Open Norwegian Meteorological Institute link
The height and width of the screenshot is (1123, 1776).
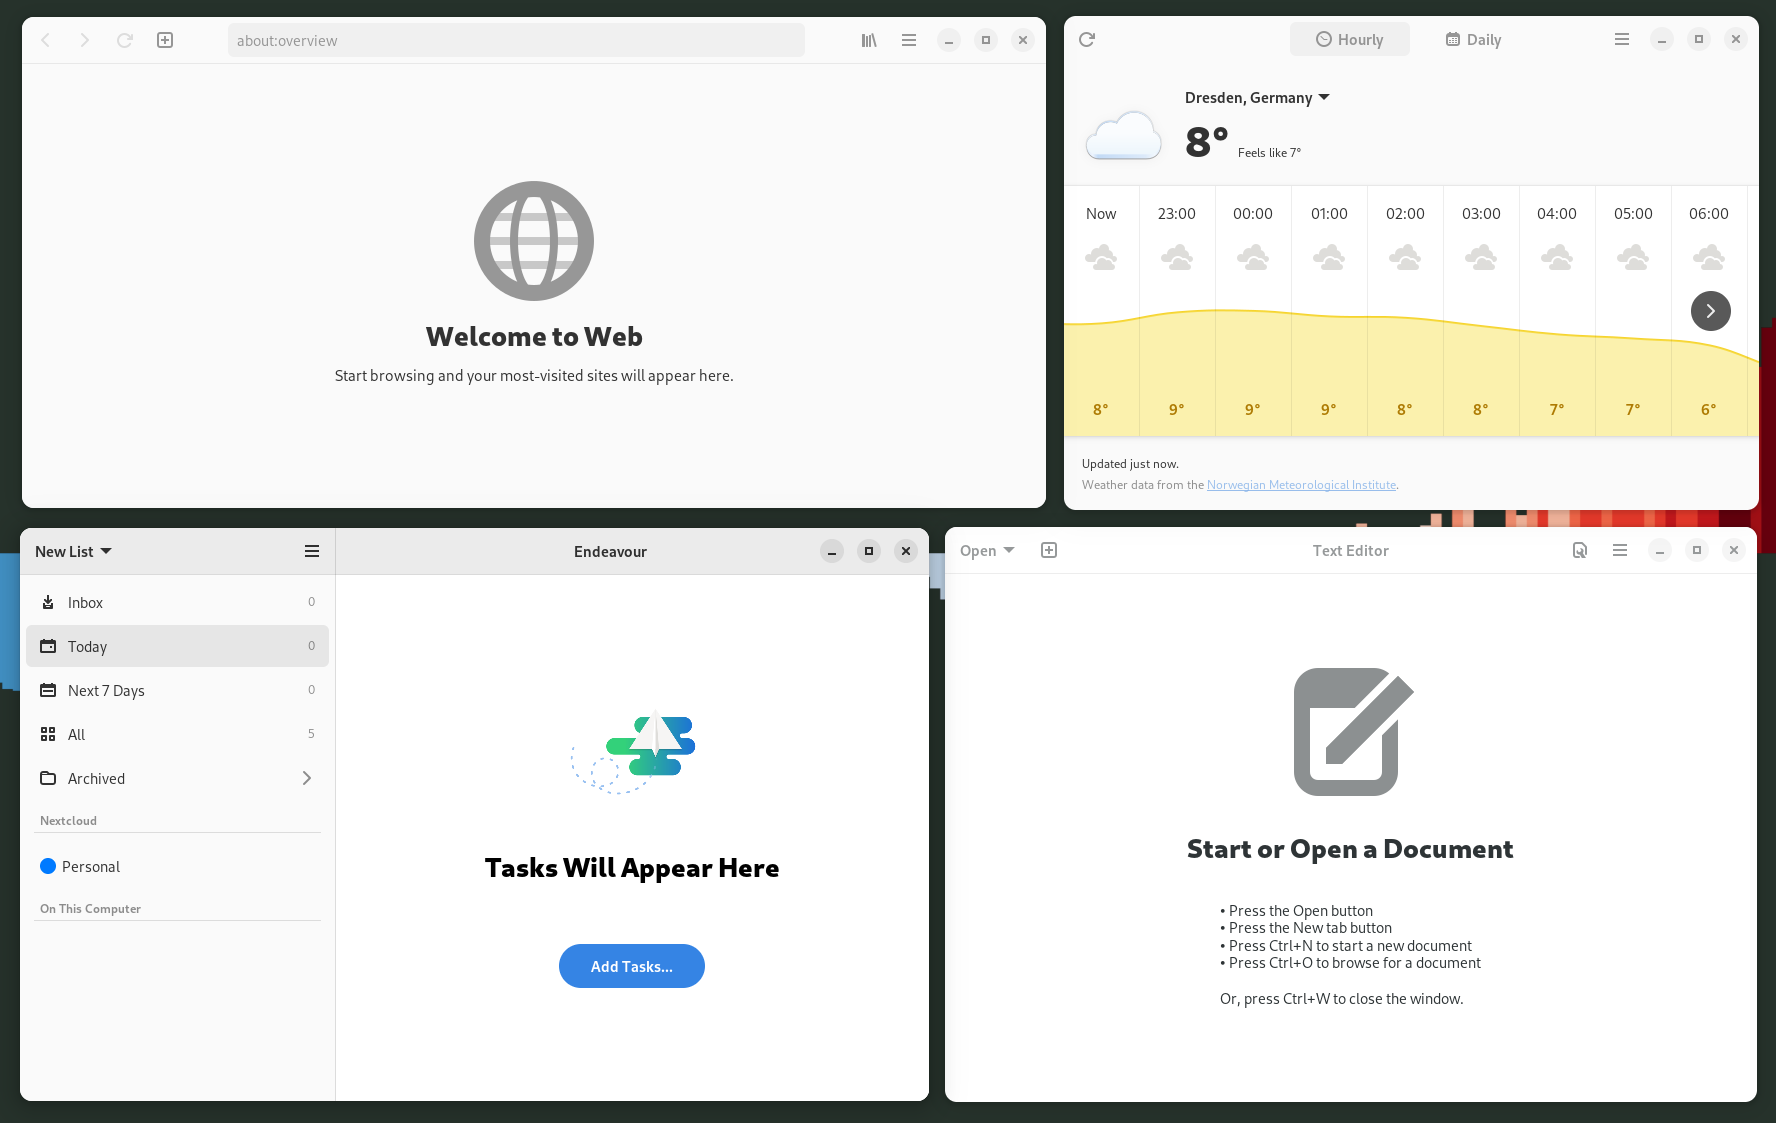[1301, 485]
